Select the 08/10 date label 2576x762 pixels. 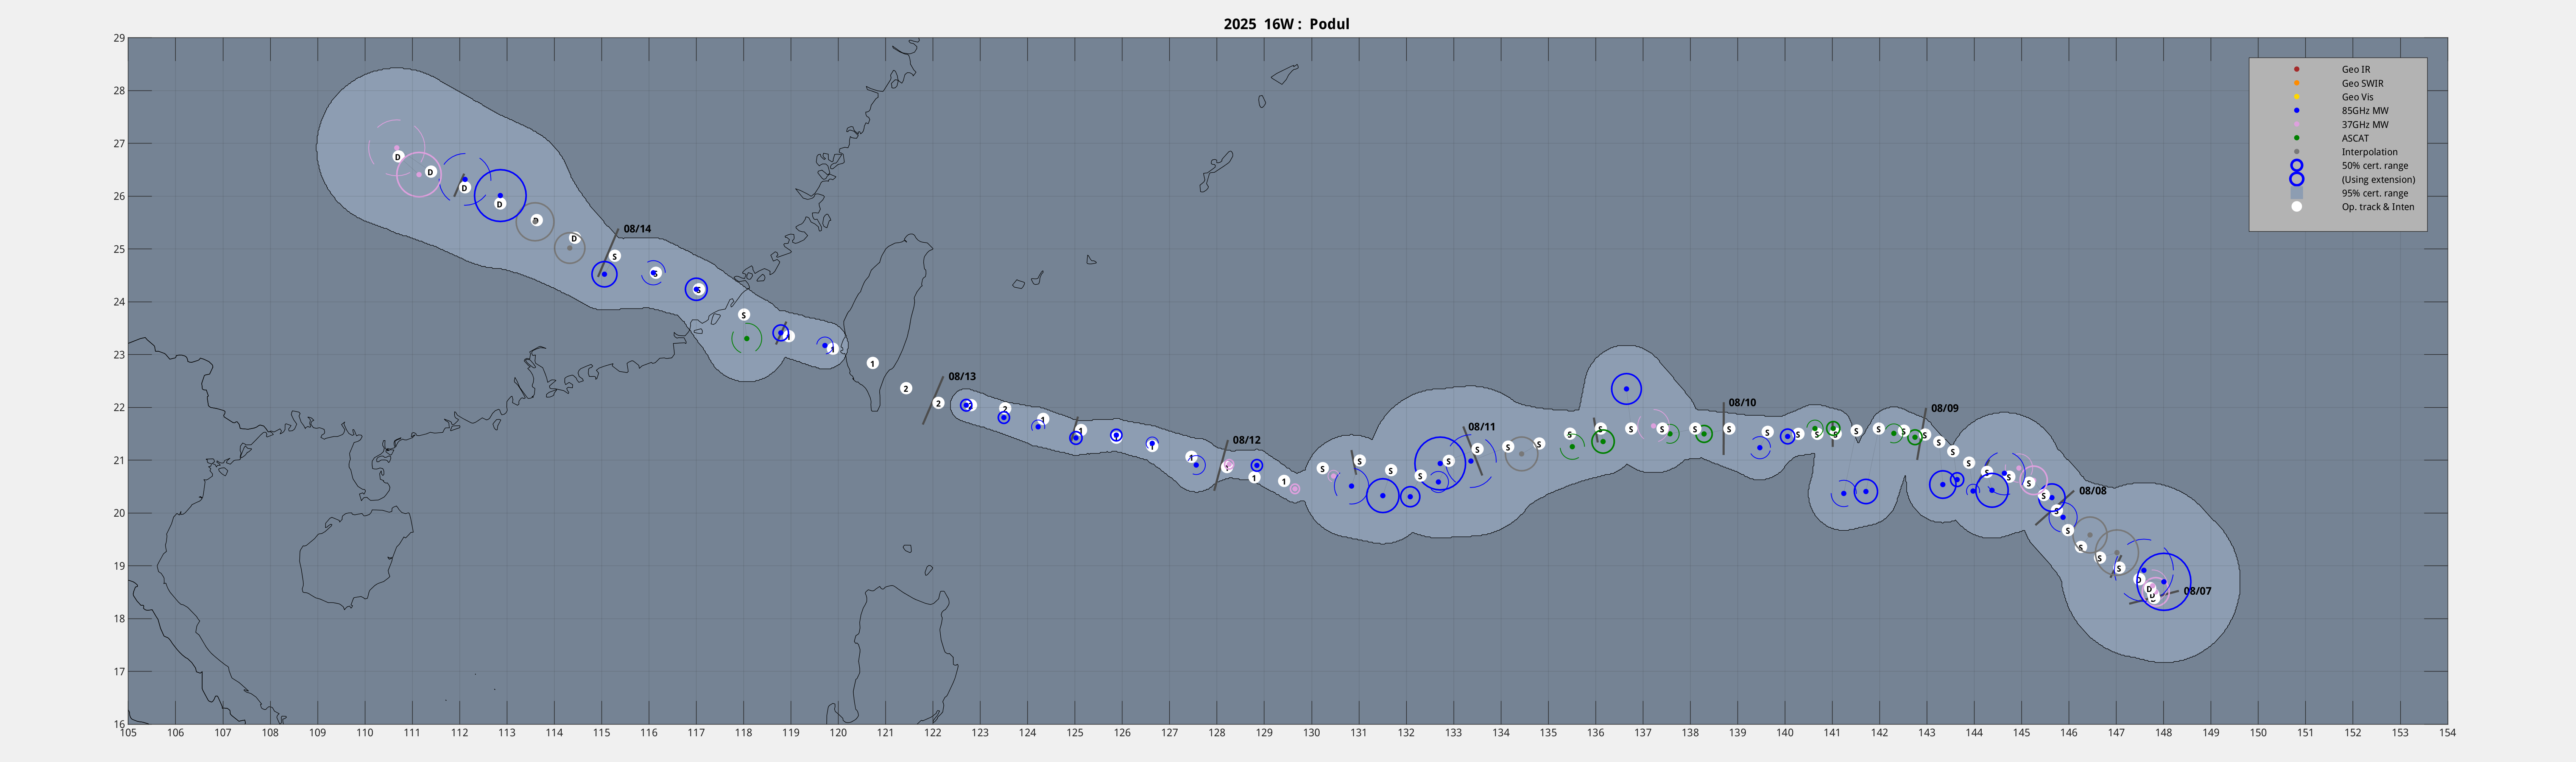(1742, 403)
